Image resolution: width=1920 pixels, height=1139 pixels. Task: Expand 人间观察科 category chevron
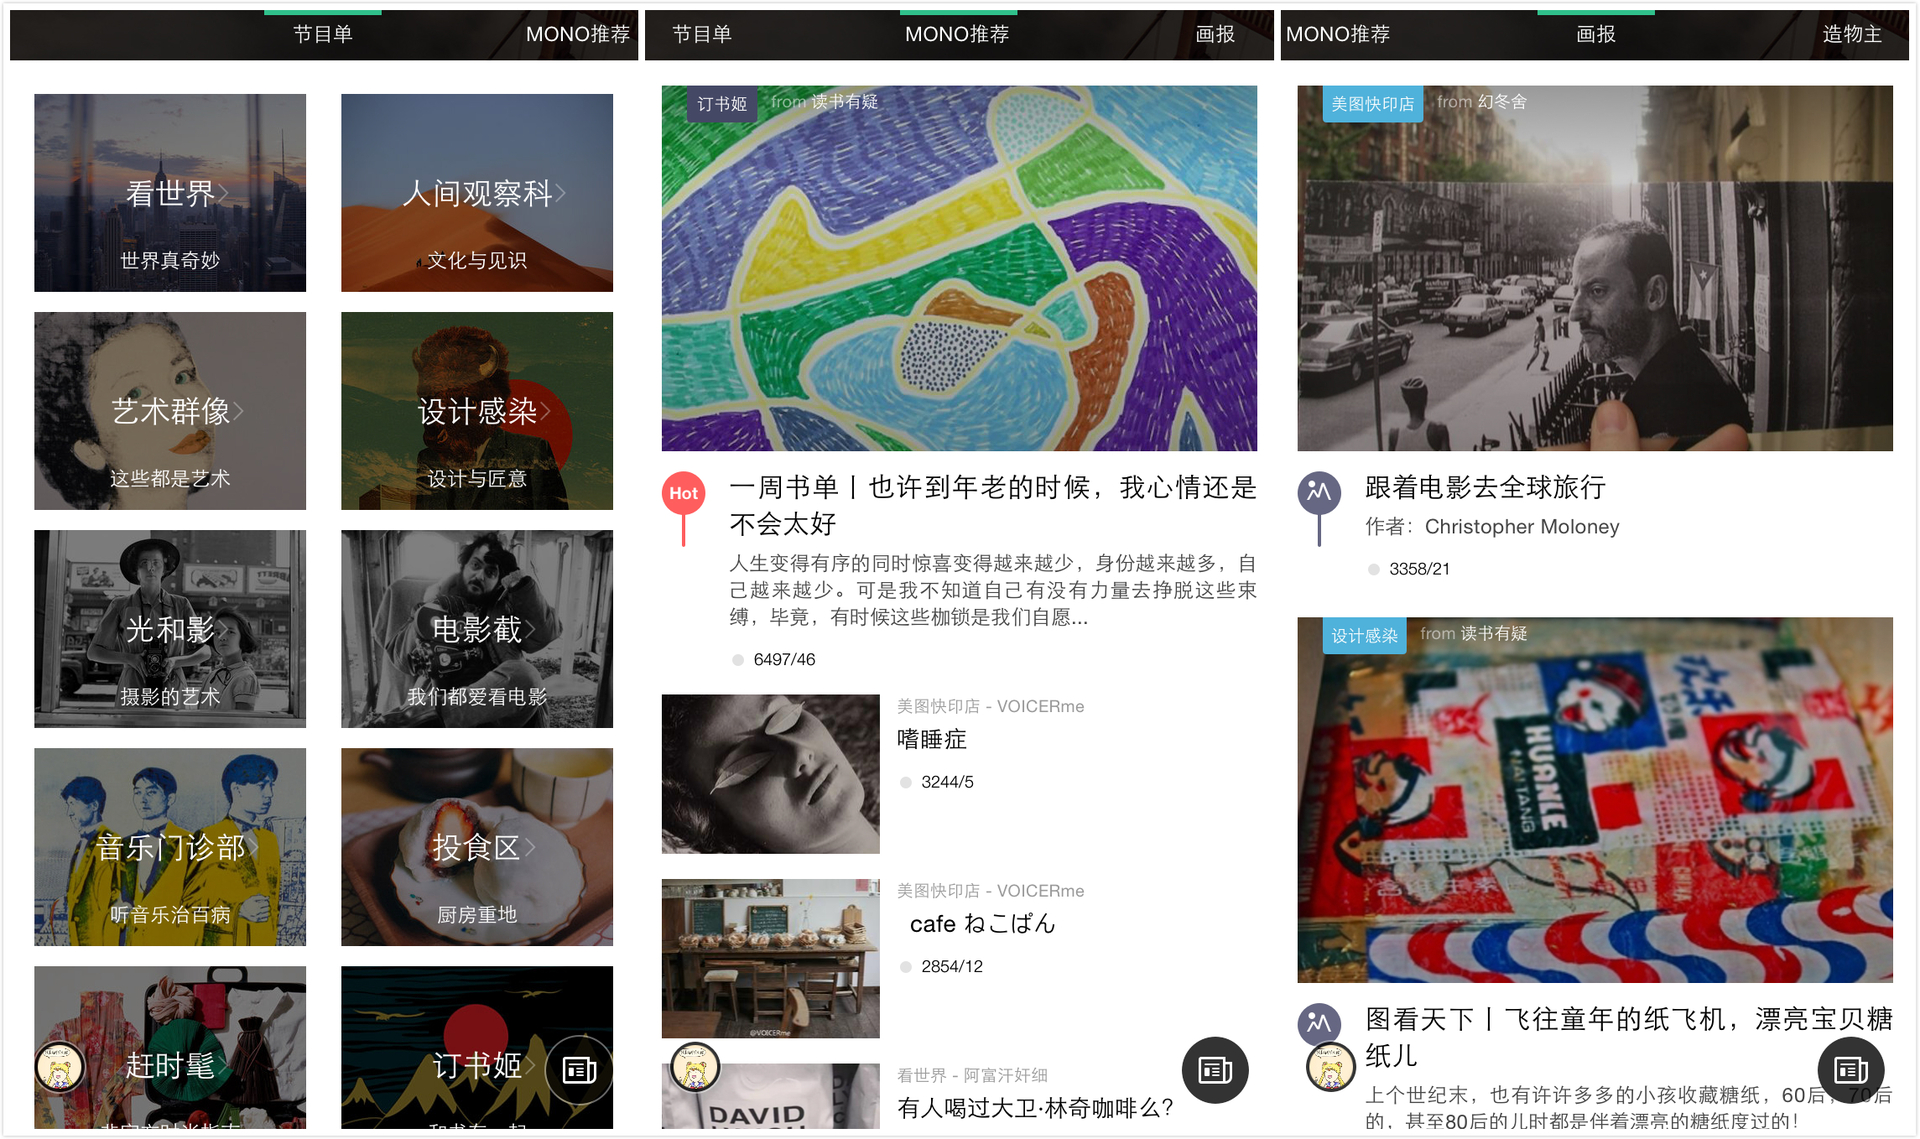pos(562,192)
